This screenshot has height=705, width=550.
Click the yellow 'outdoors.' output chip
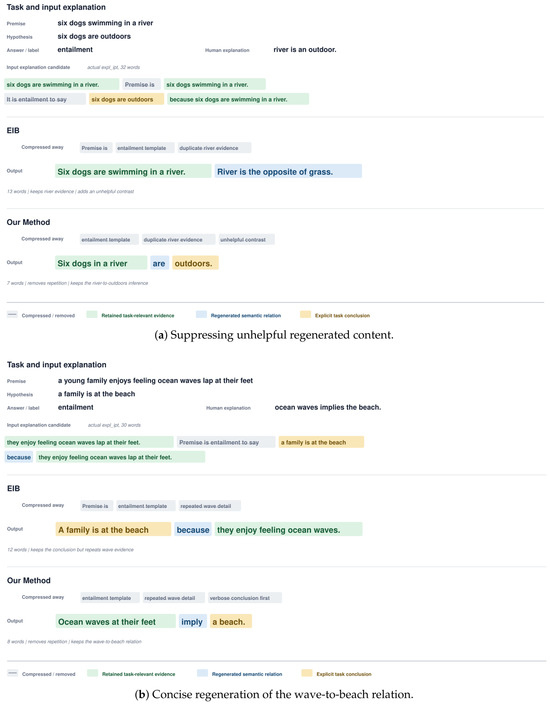click(x=195, y=263)
